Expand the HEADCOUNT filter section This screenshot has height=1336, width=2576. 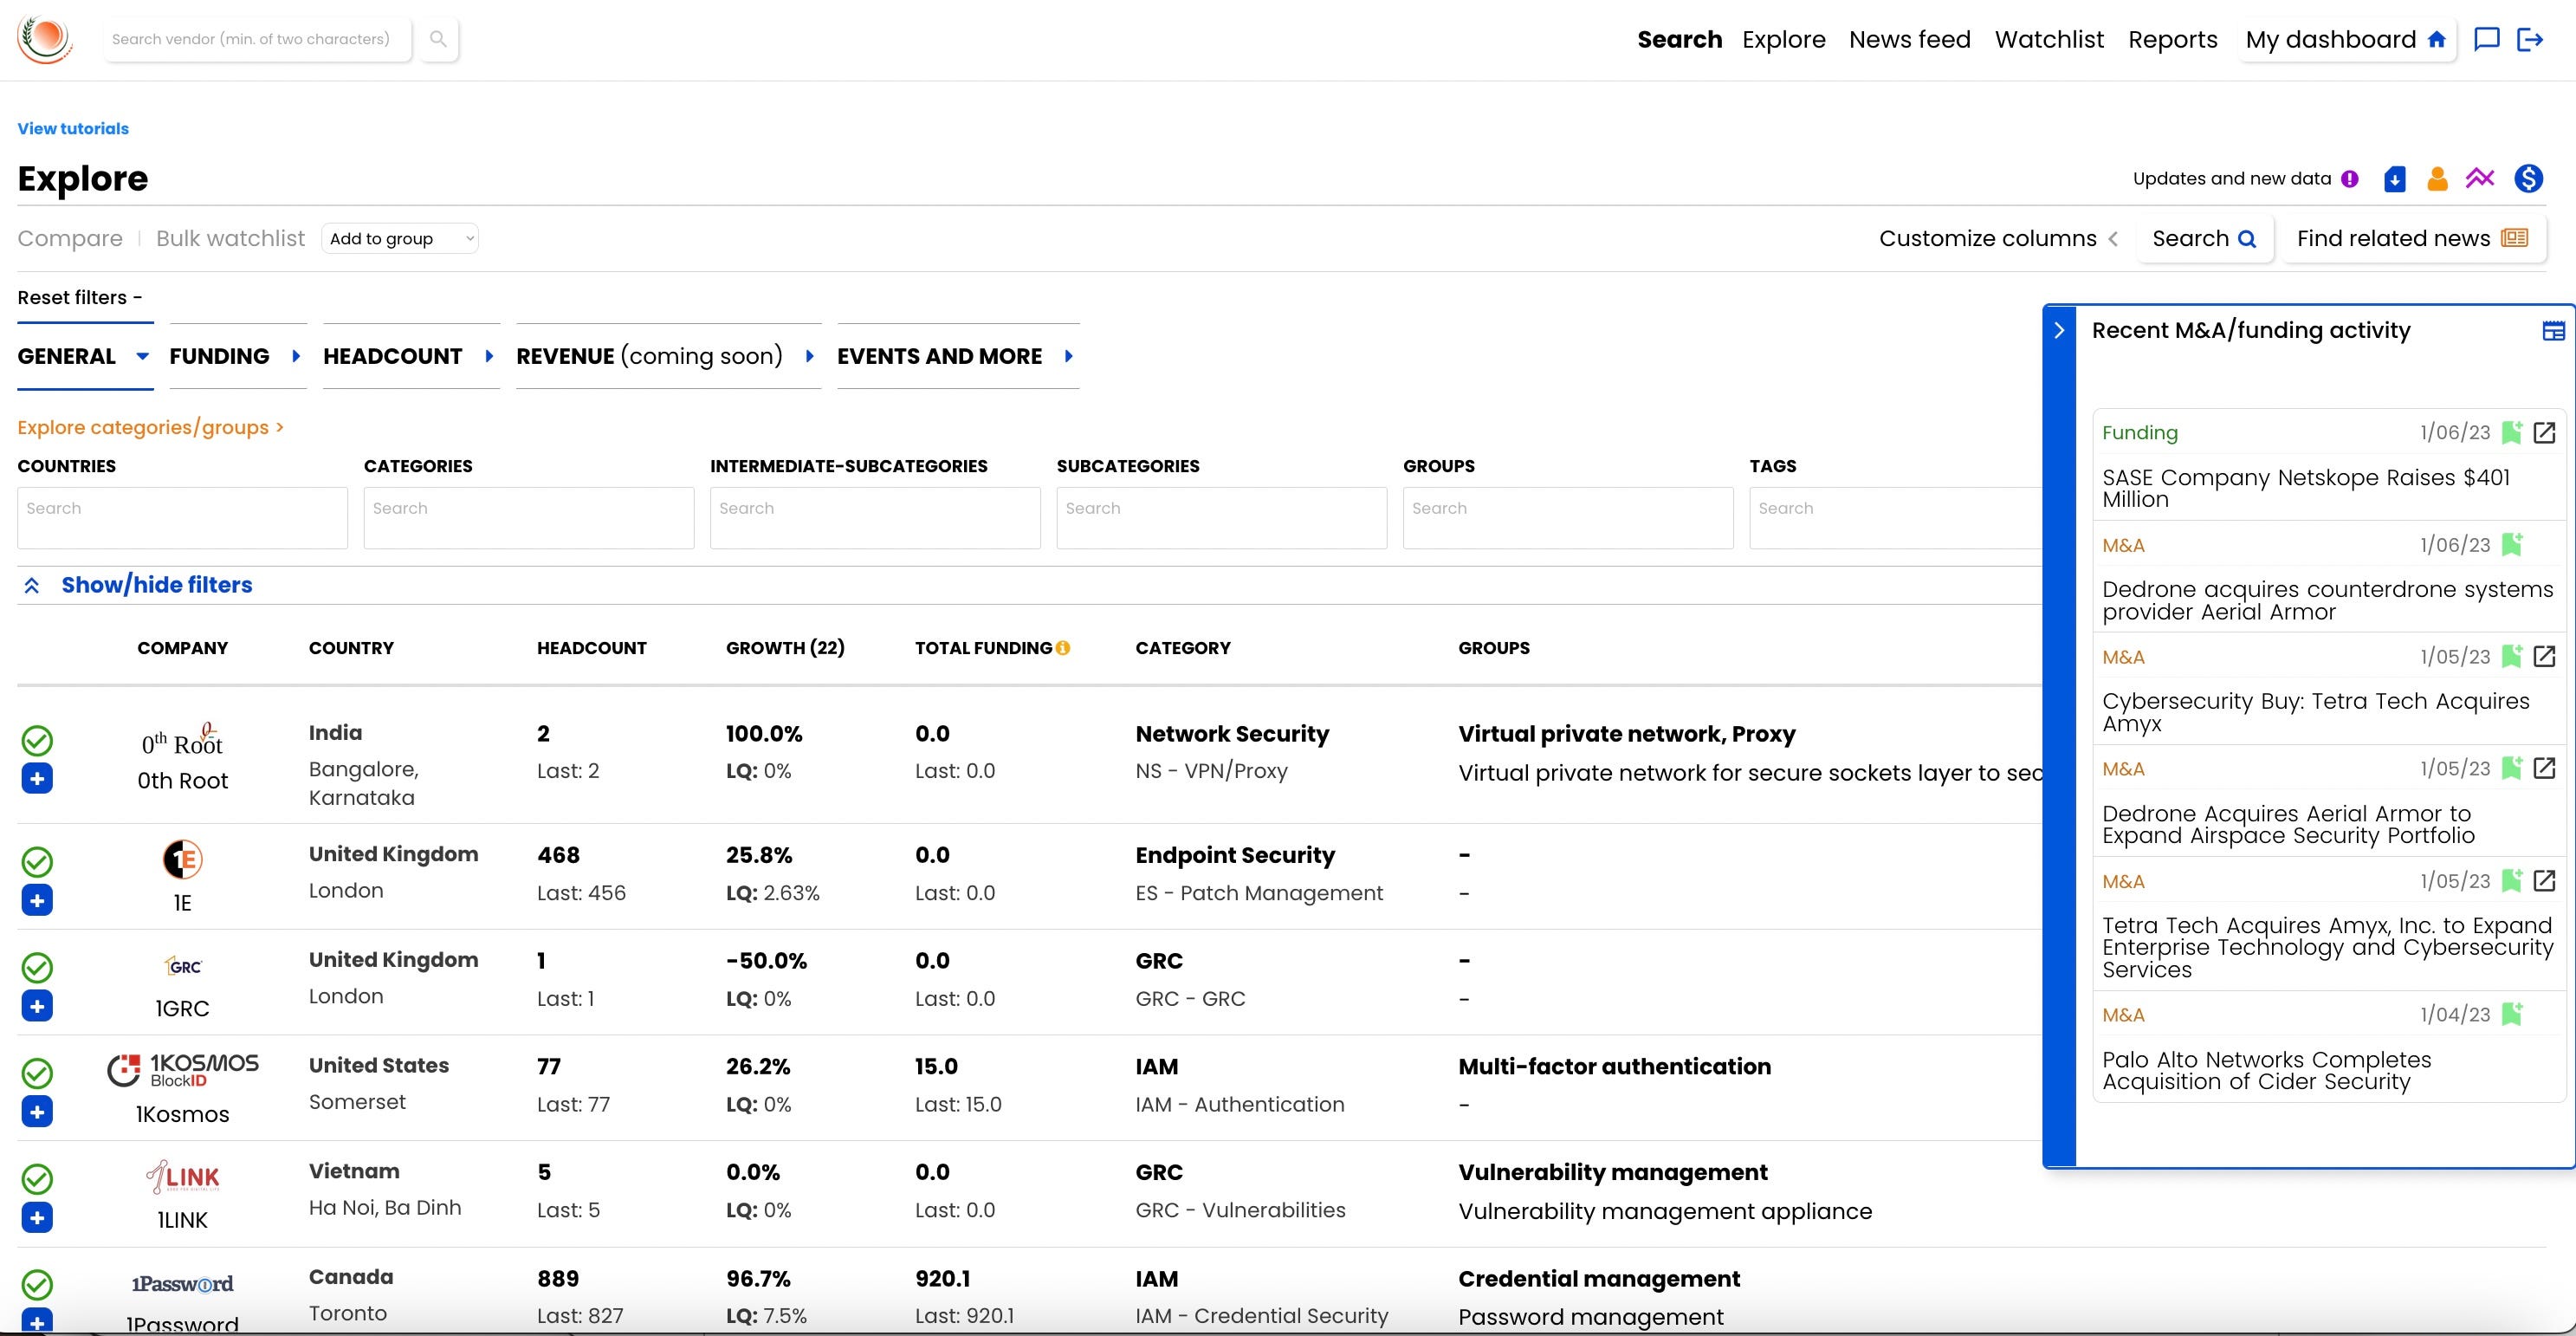coord(410,356)
